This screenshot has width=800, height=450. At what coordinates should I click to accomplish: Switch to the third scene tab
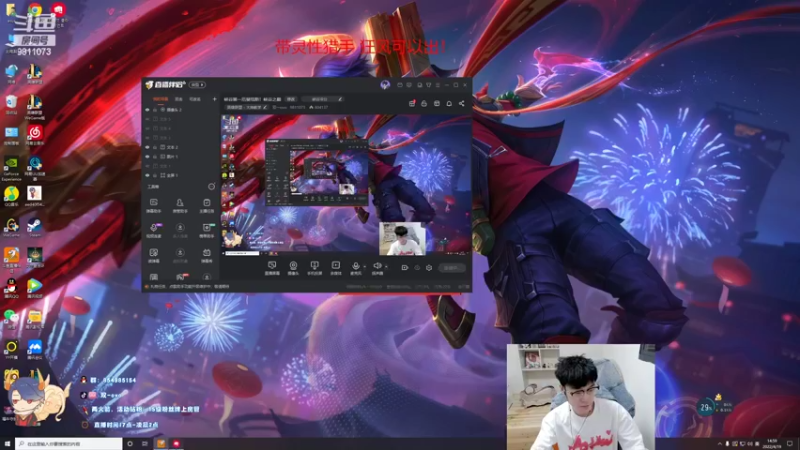[195, 99]
